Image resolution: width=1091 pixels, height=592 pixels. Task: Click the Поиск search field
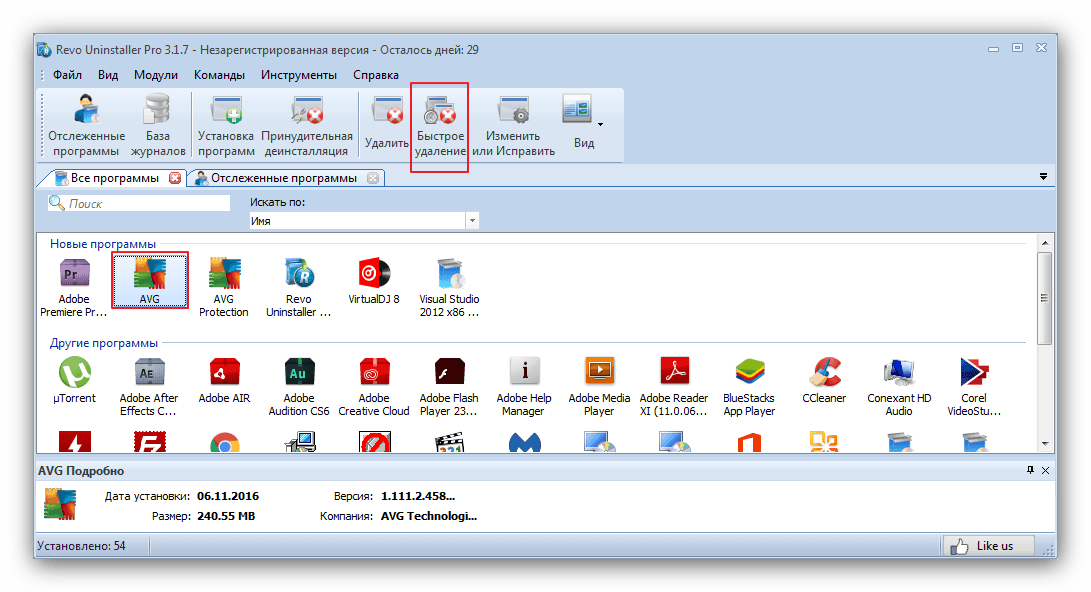point(139,203)
